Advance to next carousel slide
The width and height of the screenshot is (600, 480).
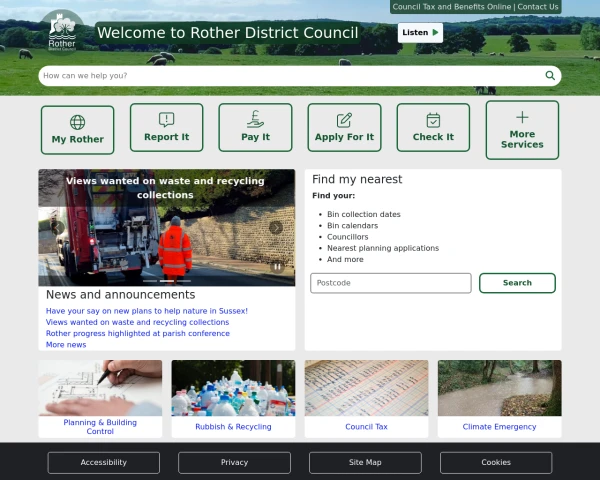pyautogui.click(x=276, y=228)
